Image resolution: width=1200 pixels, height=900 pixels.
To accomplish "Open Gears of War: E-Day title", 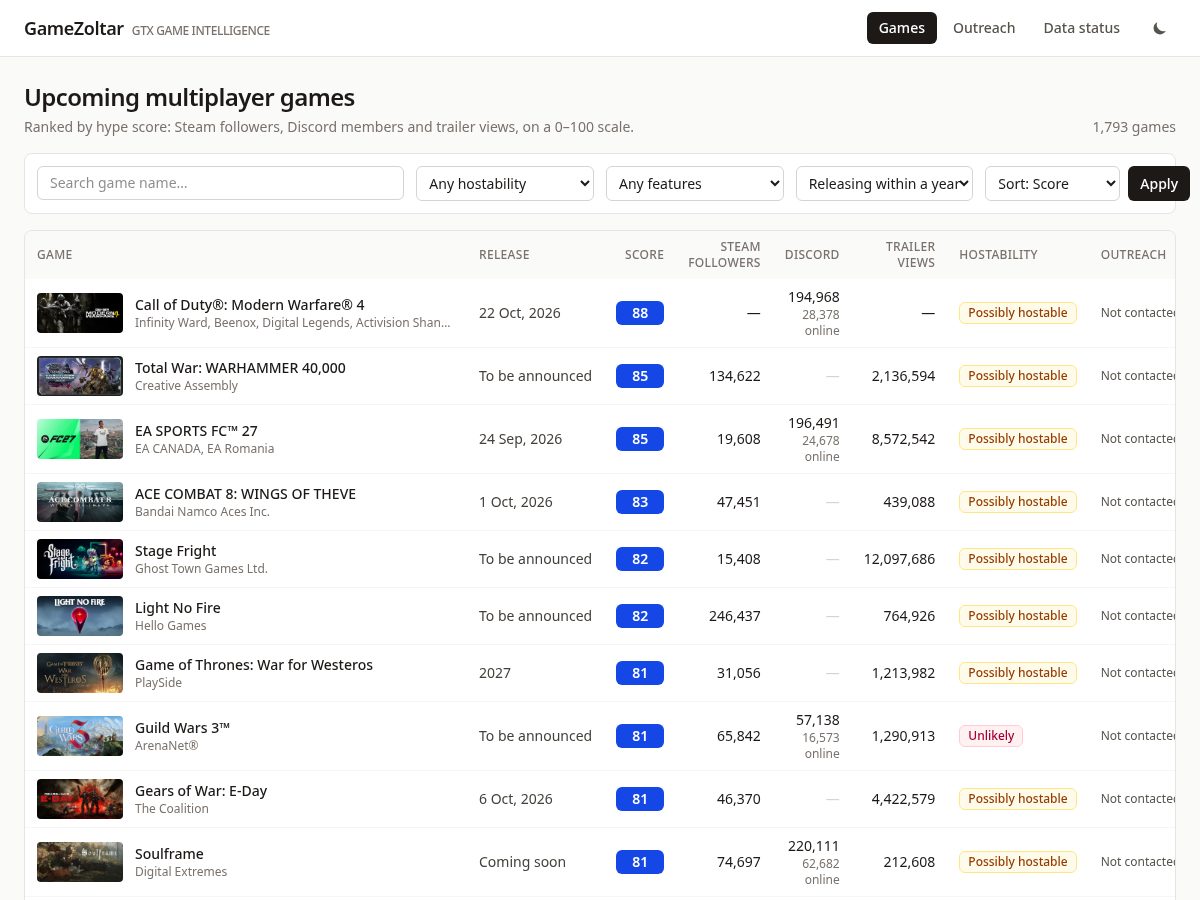I will [201, 790].
